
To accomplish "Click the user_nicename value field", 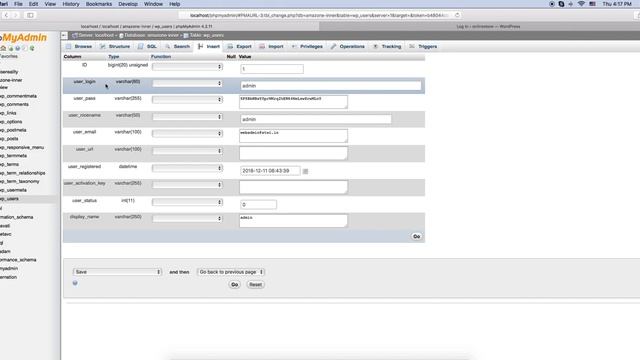I will coord(316,119).
